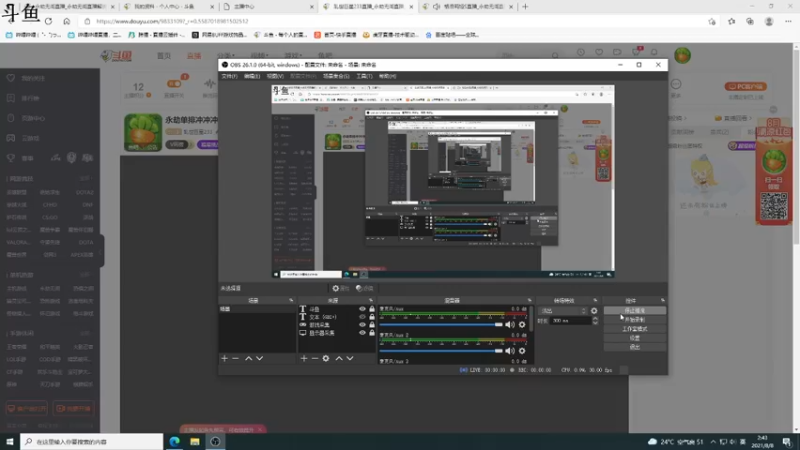Toggle lock on the game capture source
The width and height of the screenshot is (800, 450).
(x=372, y=324)
